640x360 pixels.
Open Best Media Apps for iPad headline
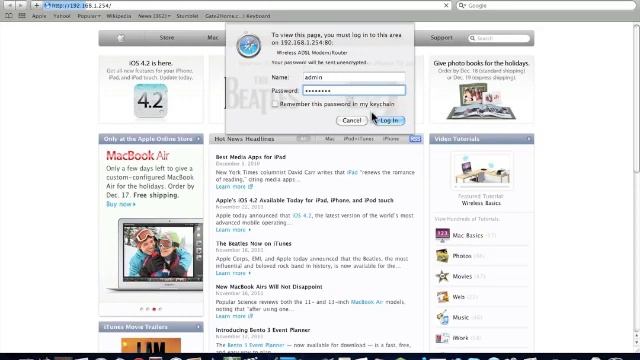(251, 157)
